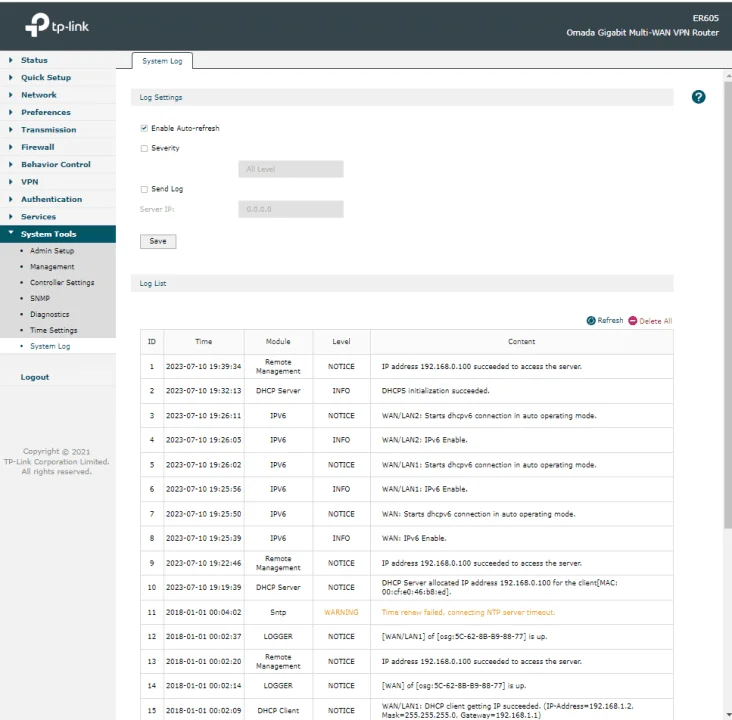This screenshot has height=720, width=732.
Task: Expand the Preferences menu
Action: 46,112
